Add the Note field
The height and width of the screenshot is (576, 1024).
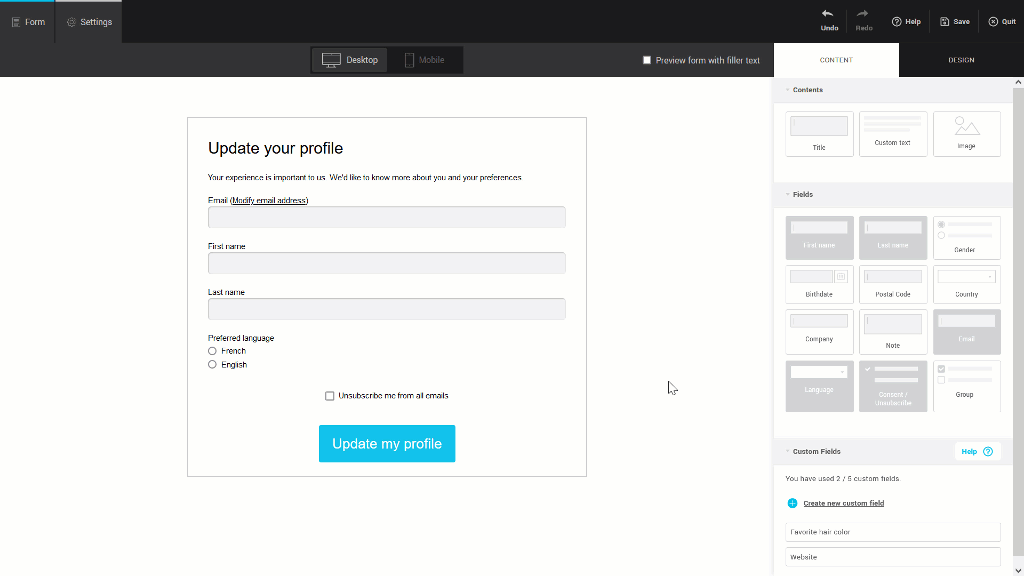(x=892, y=331)
